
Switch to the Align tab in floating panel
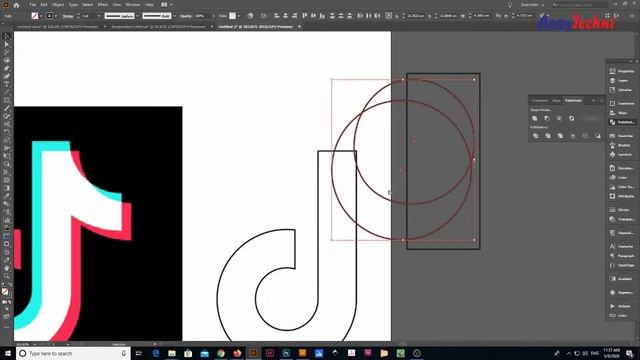tap(556, 100)
